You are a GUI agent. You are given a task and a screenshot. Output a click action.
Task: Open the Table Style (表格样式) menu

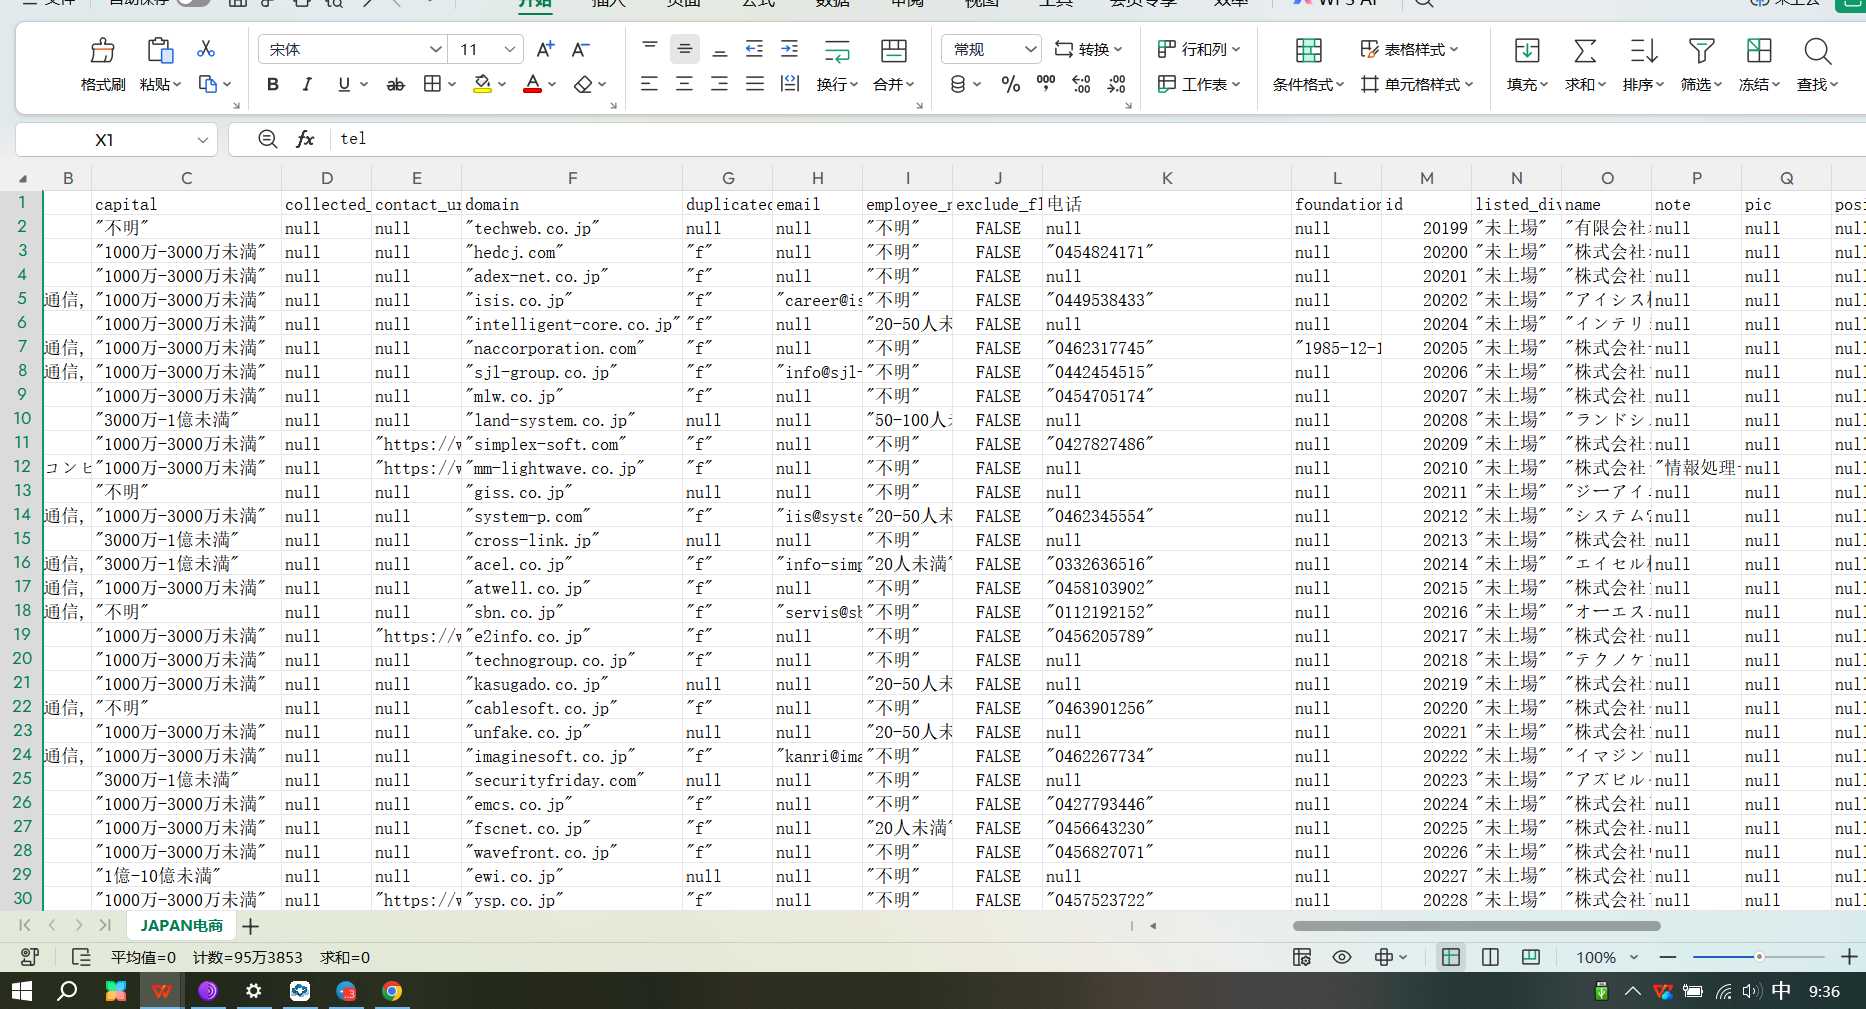[x=1409, y=49]
